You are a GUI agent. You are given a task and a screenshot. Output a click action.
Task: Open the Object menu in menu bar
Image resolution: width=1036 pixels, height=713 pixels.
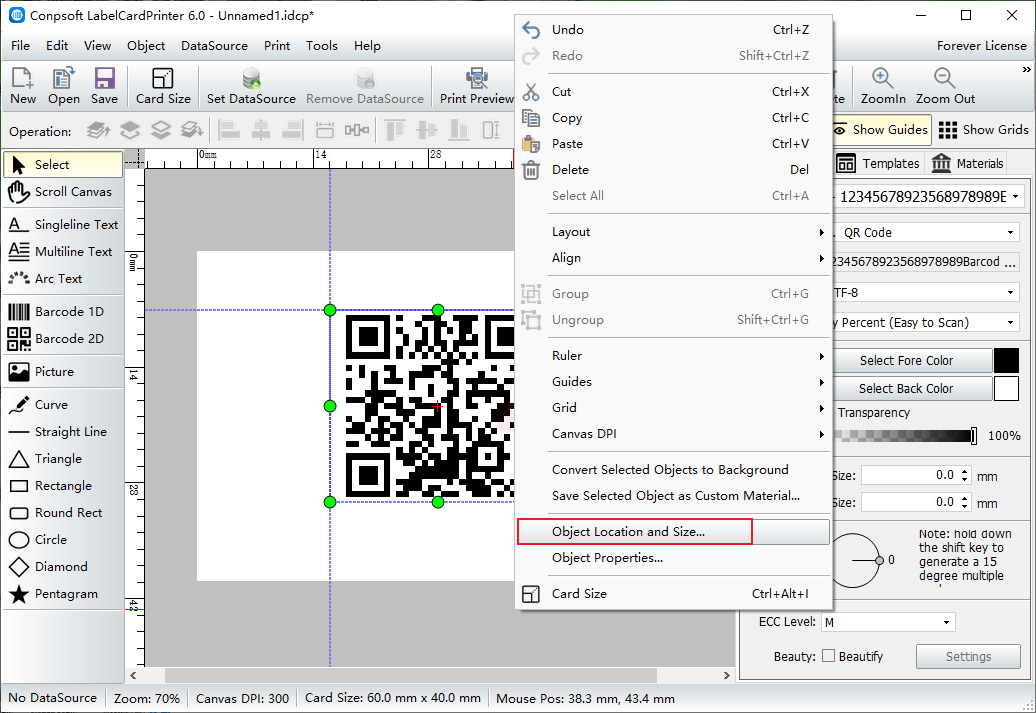coord(146,46)
